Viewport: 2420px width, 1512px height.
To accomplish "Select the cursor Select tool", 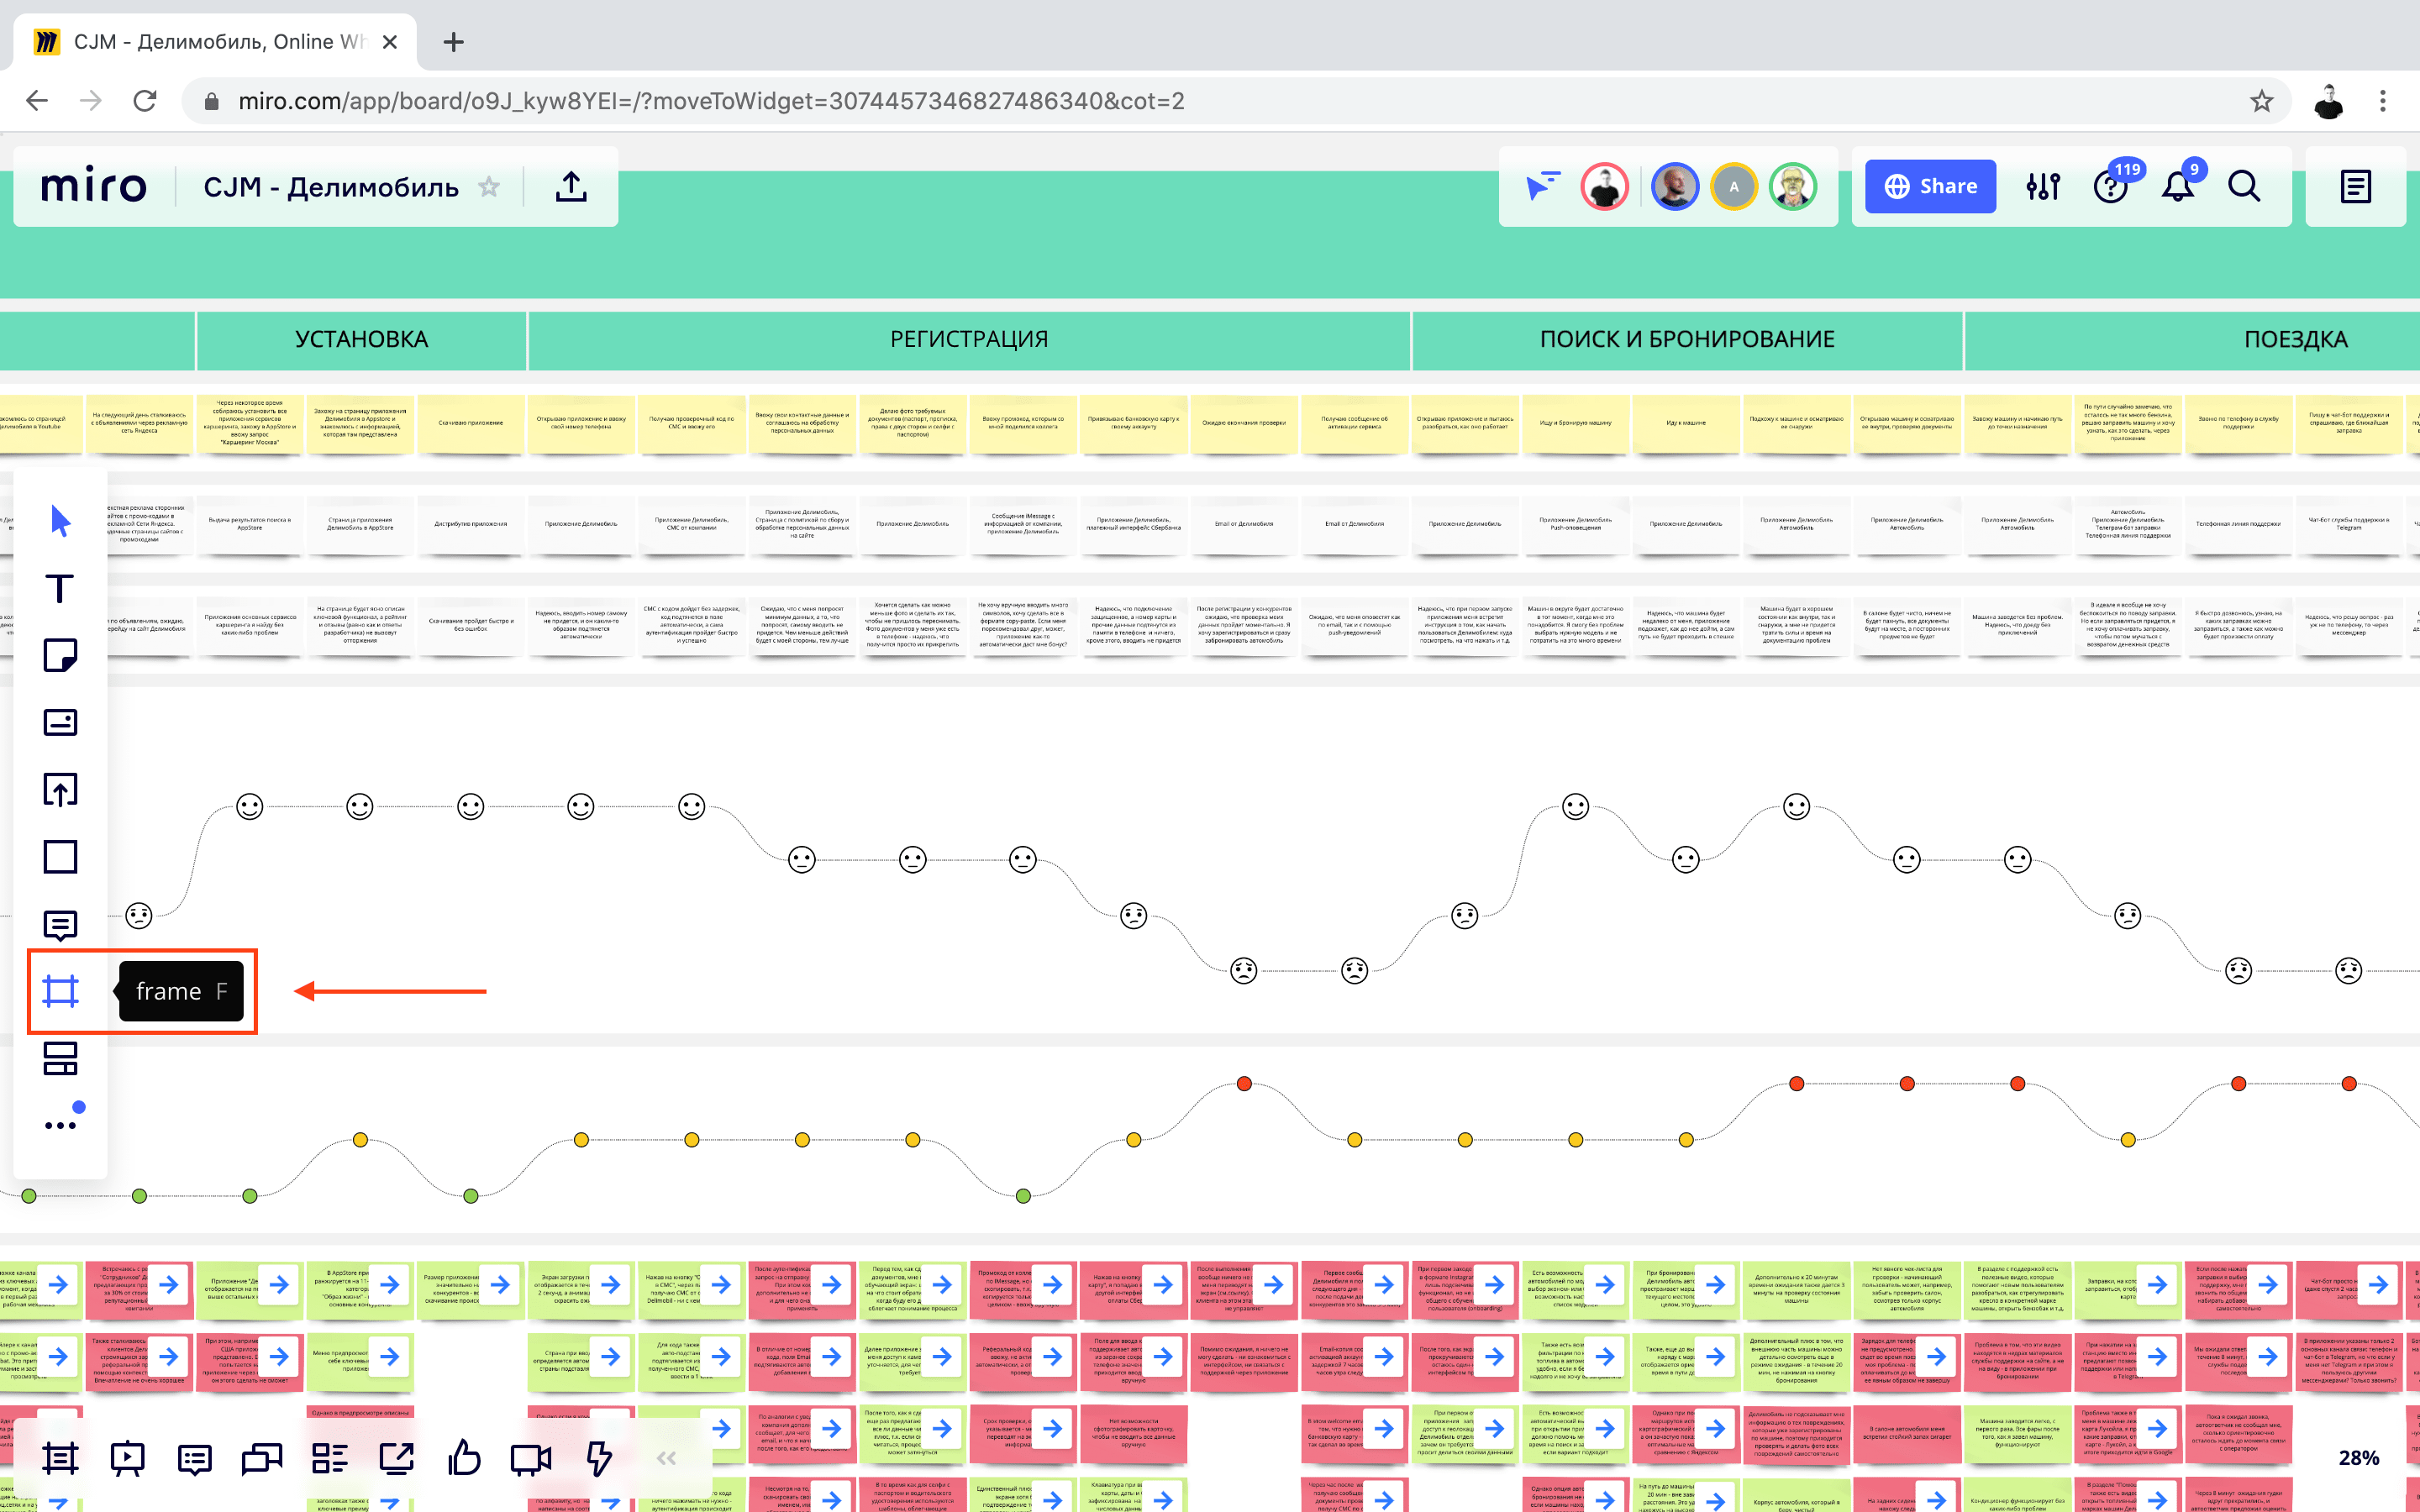I will tap(60, 521).
